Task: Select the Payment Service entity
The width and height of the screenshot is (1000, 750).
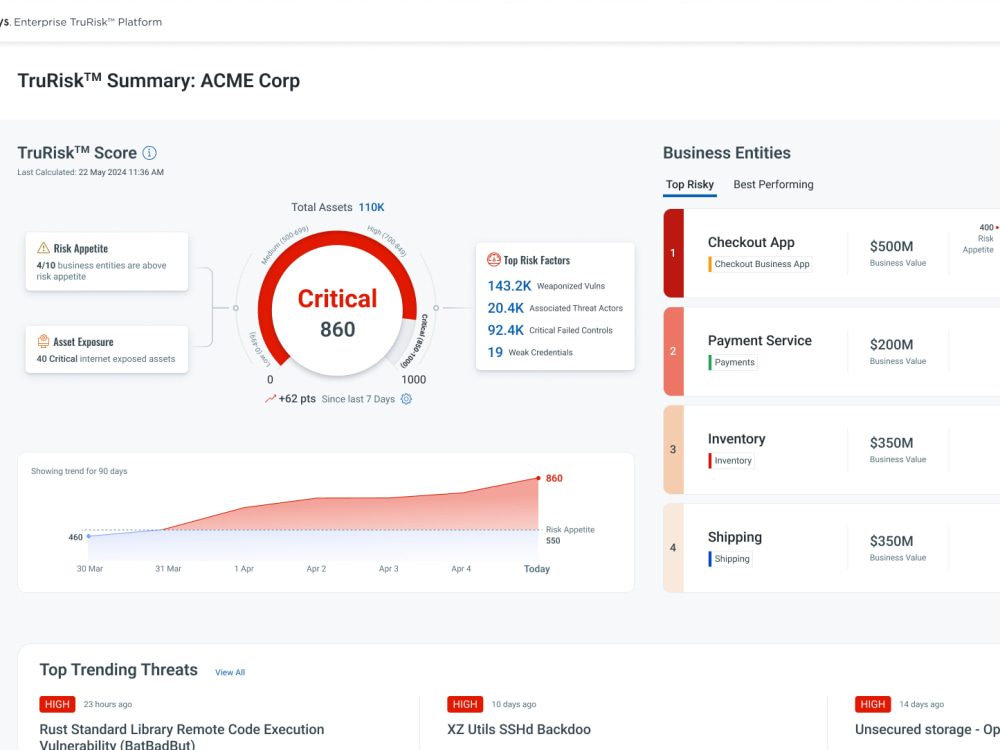Action: pos(760,341)
